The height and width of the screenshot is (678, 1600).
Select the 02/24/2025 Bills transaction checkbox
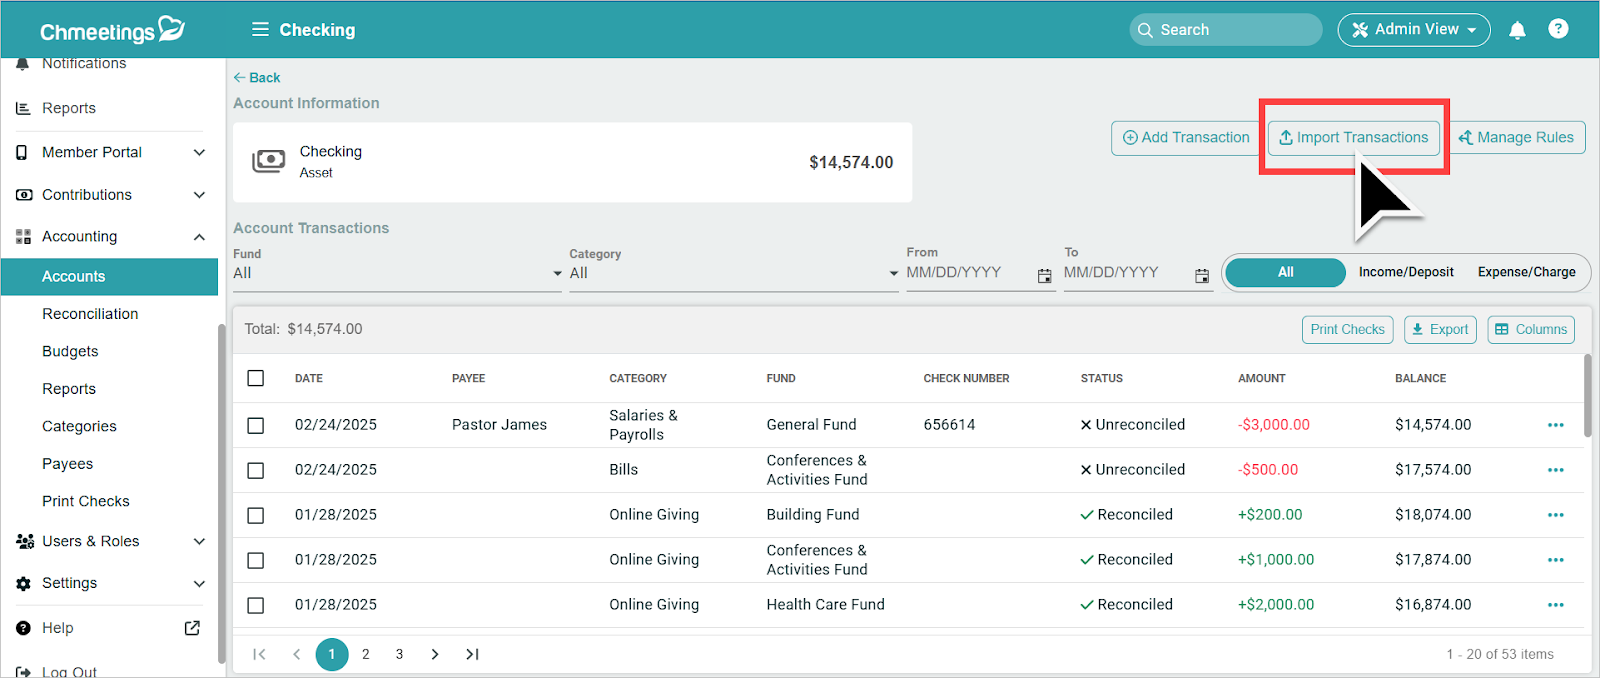pos(256,470)
